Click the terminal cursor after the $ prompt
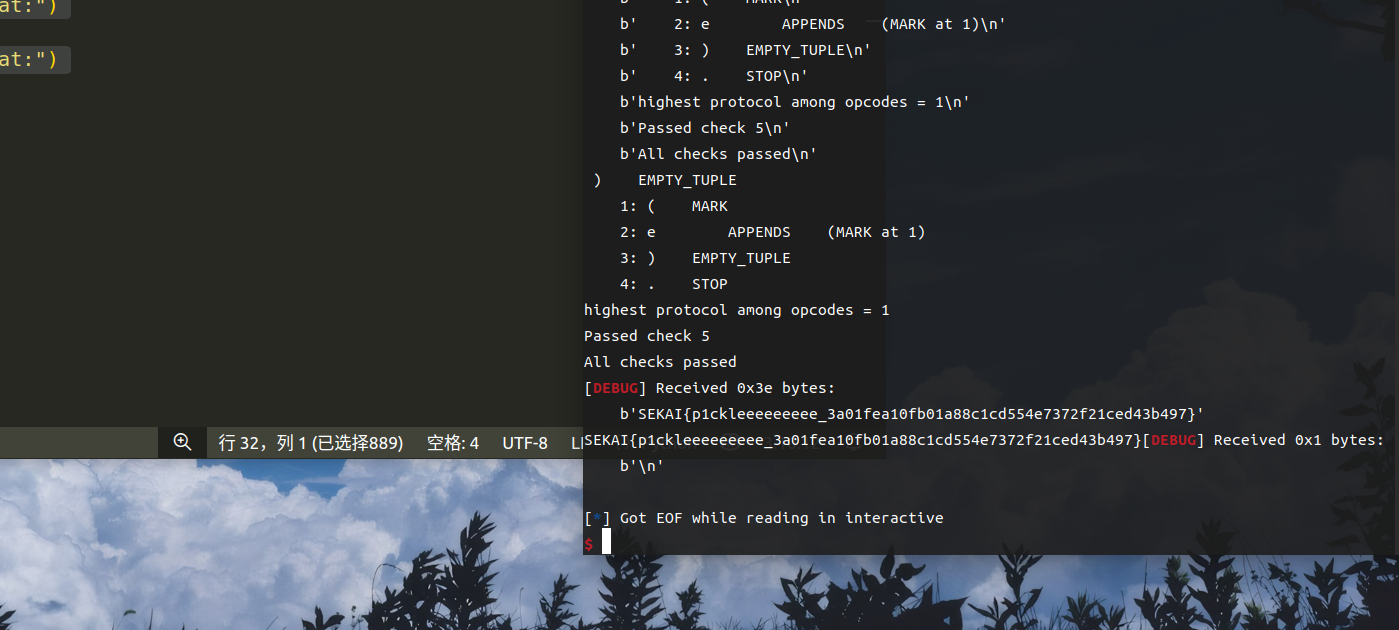The width and height of the screenshot is (1399, 630). (606, 542)
